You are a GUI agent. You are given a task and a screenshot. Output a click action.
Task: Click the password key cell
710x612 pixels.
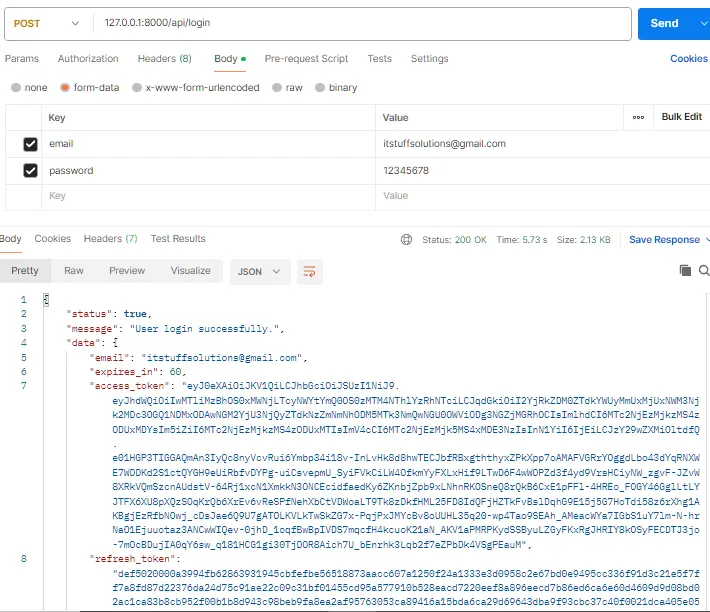208,171
